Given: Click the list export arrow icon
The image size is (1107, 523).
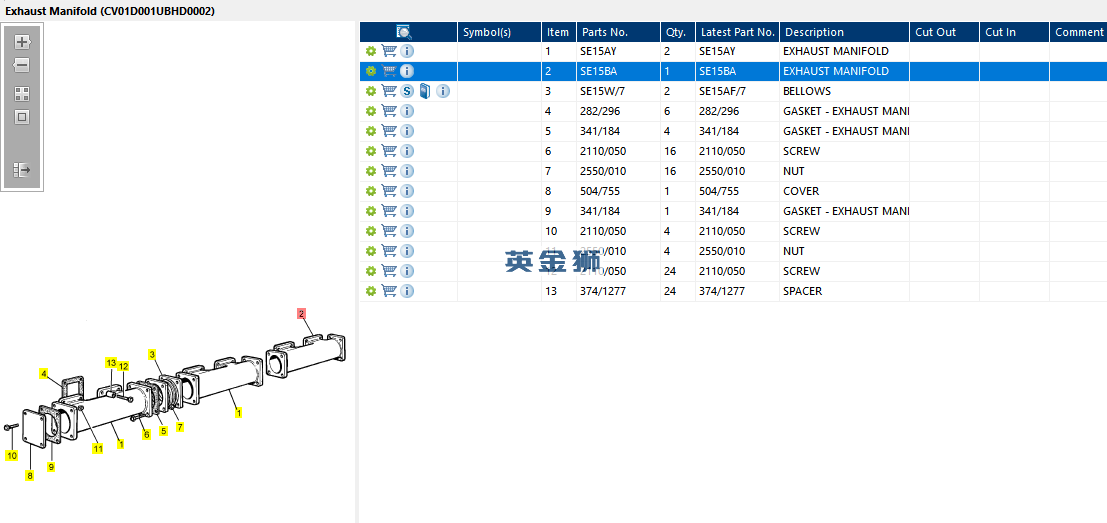Looking at the screenshot, I should tap(22, 170).
